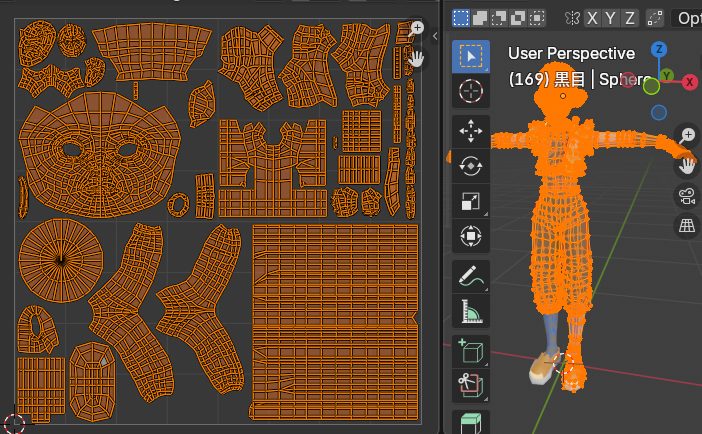Expand the UV editor sidebar arrow
The image size is (702, 434).
(435, 35)
